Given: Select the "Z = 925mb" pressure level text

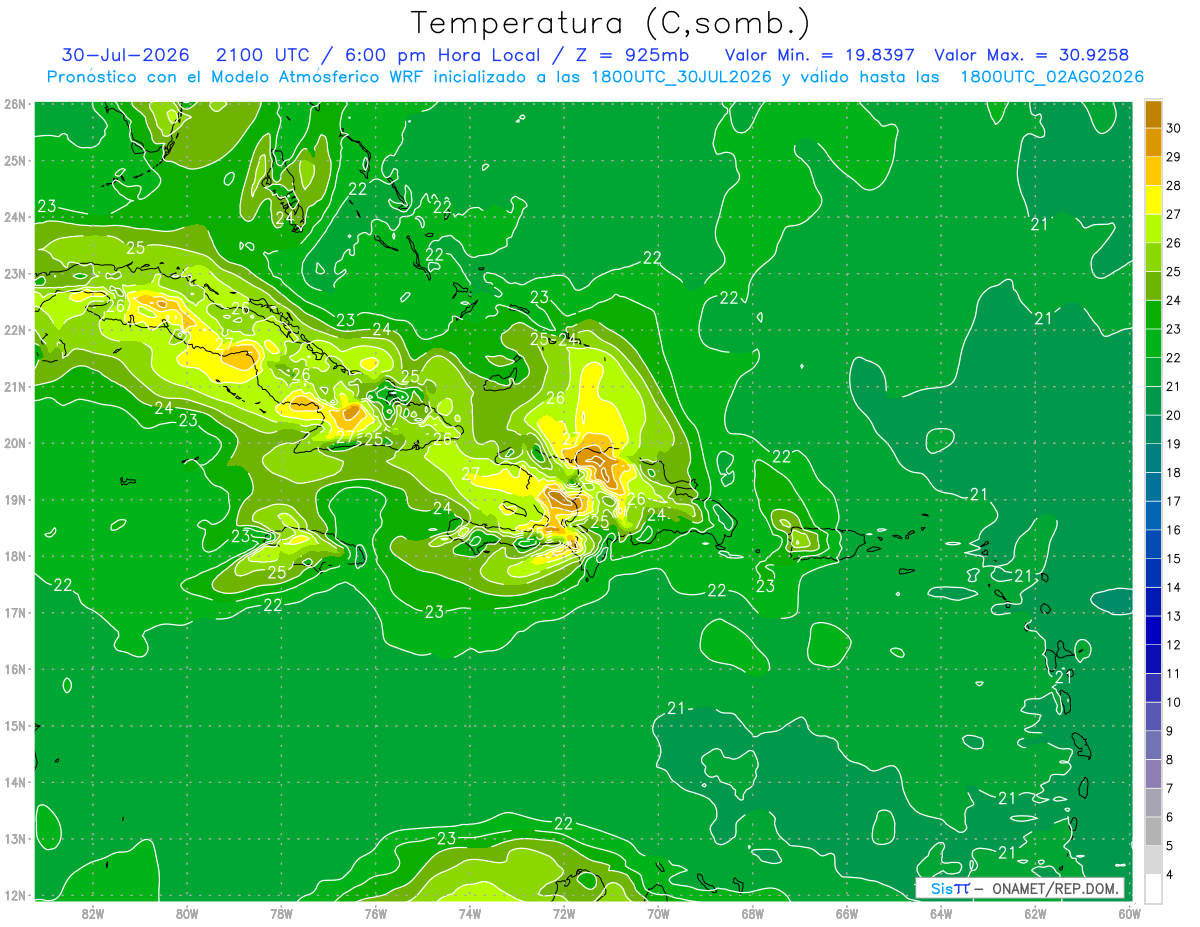Looking at the screenshot, I should pos(634,55).
